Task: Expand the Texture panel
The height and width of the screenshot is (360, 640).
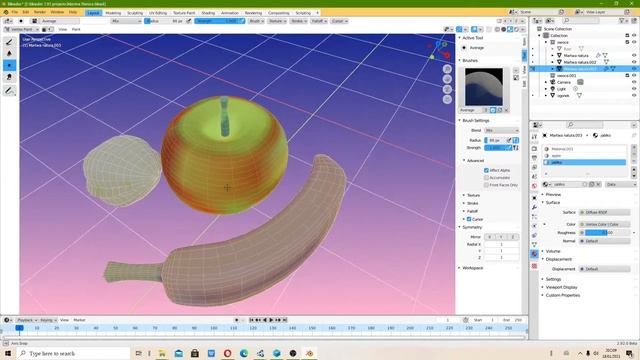Action: [473, 196]
